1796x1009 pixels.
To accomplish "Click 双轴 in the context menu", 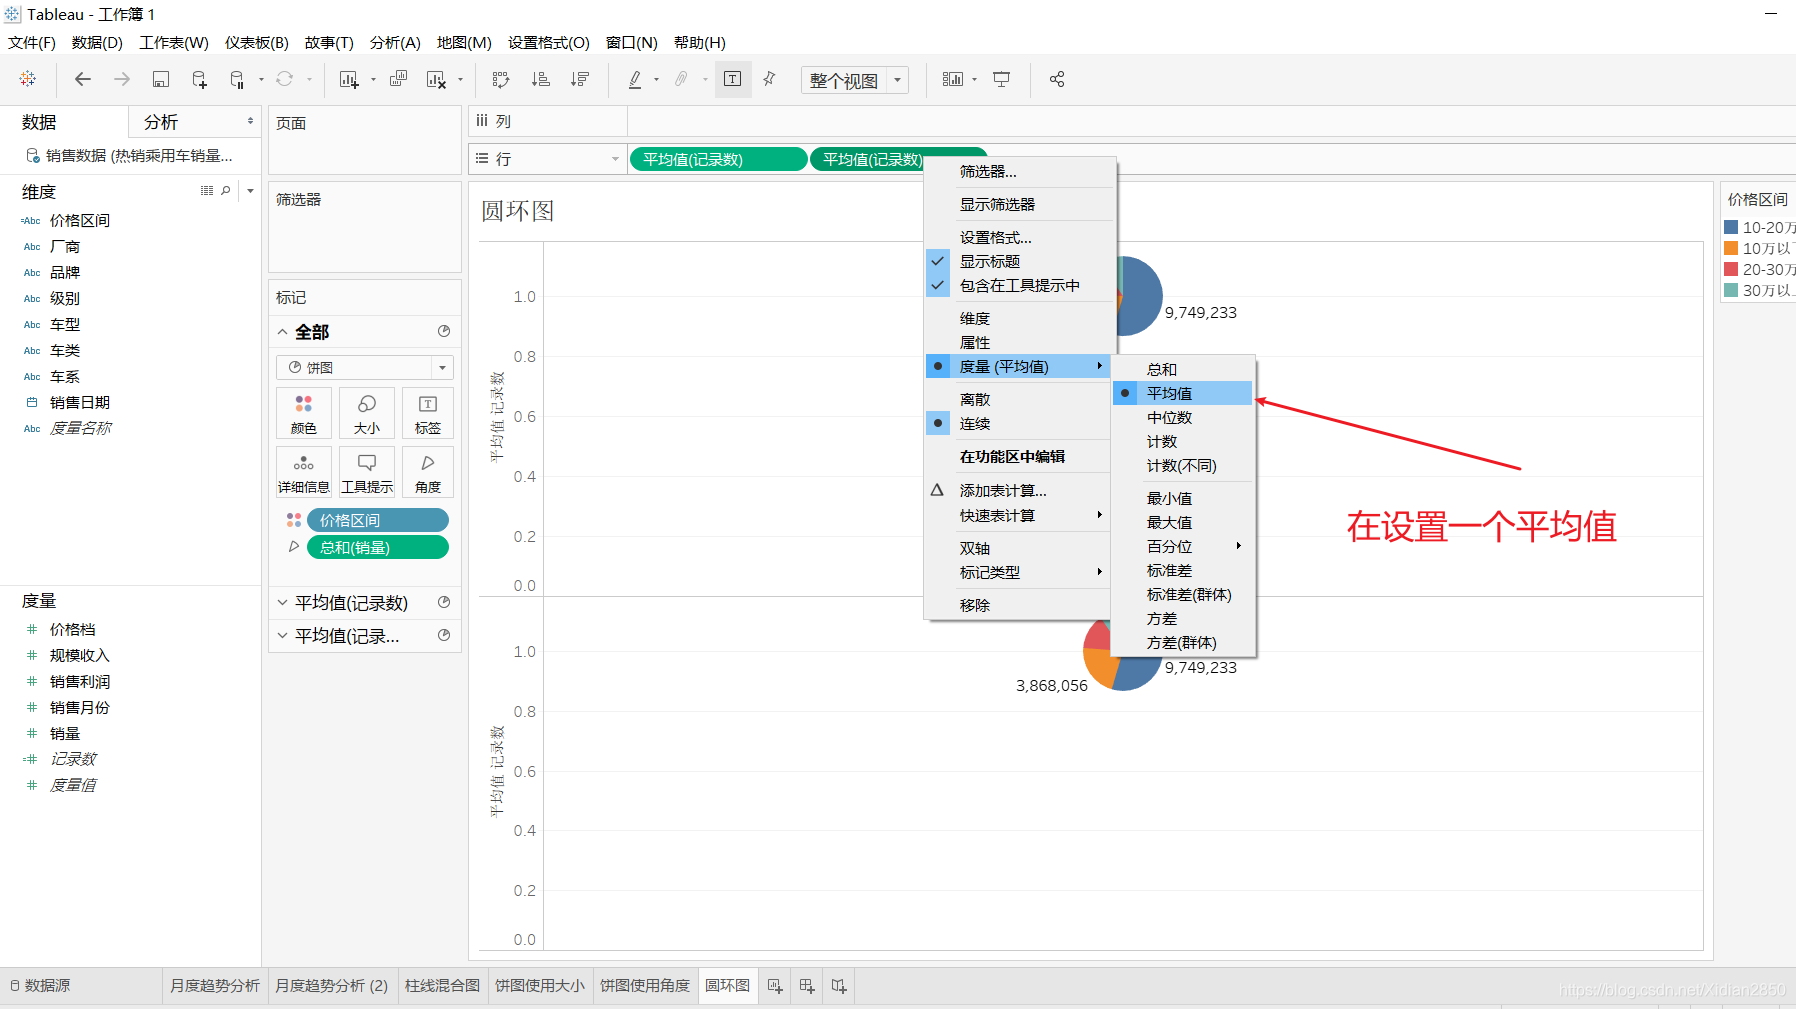I will click(x=1019, y=549).
